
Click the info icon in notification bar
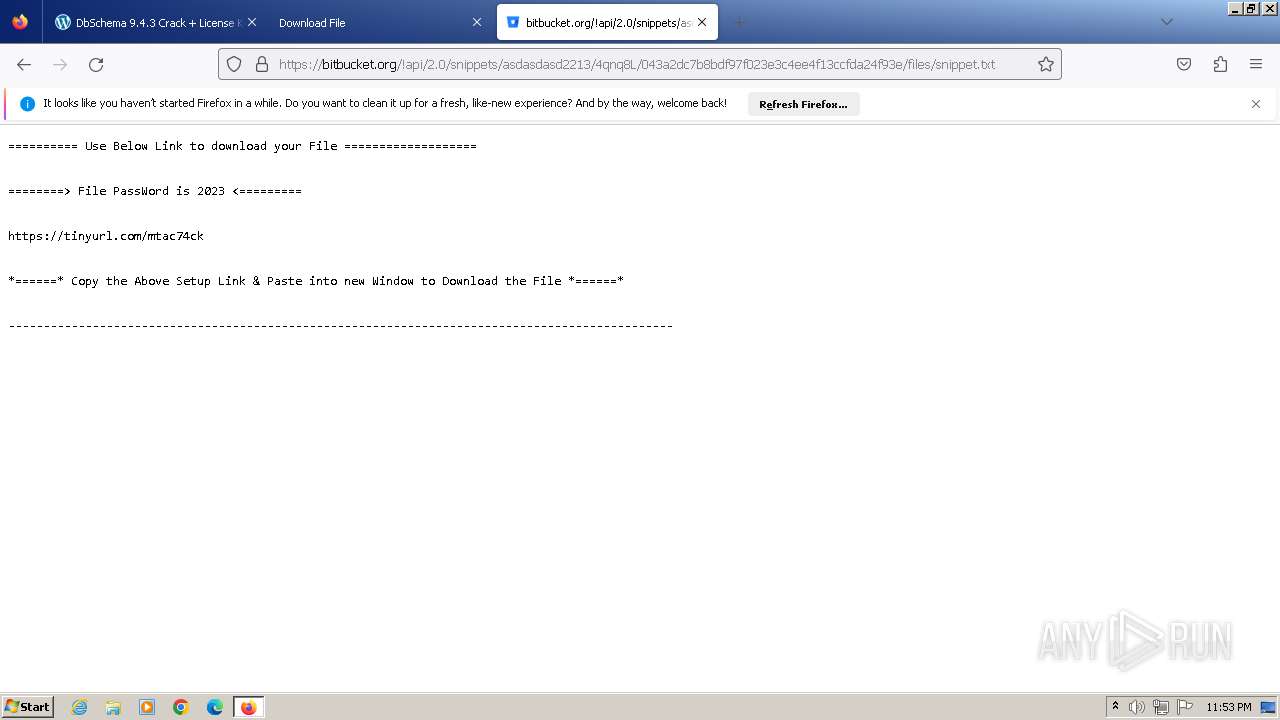(28, 104)
